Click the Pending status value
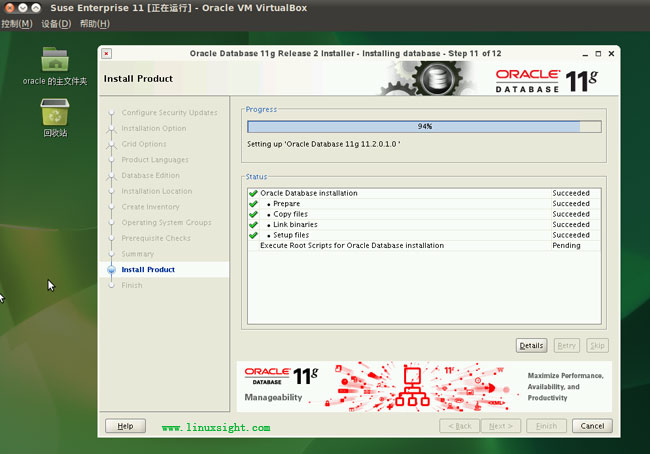The image size is (650, 454). (566, 245)
